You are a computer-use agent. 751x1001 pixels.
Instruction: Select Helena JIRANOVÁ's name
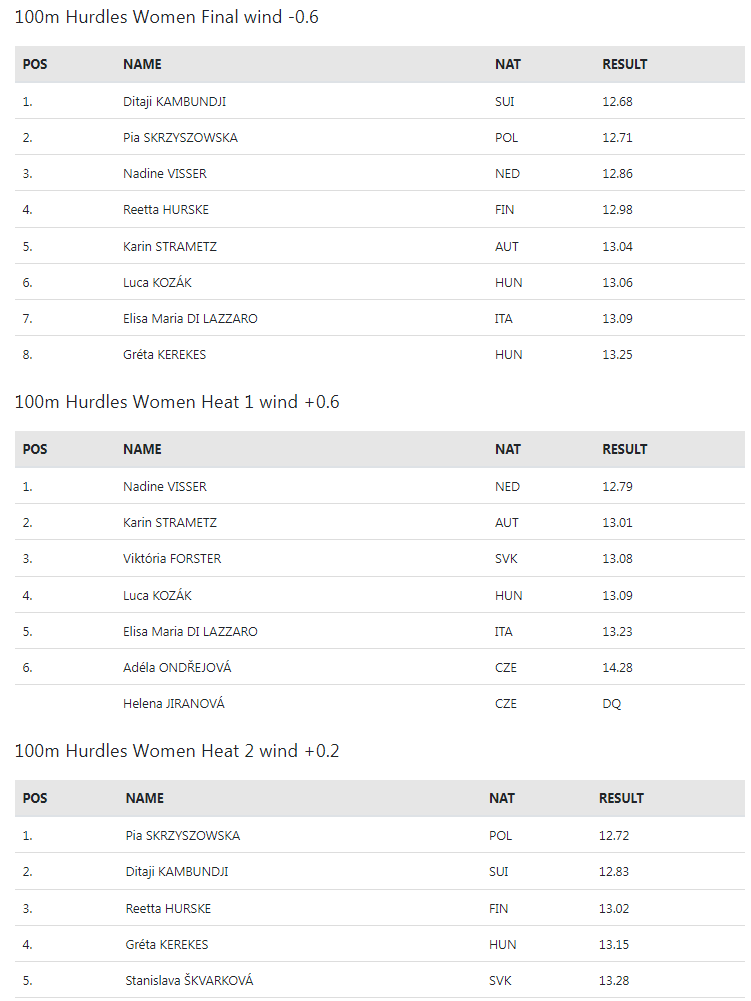tap(174, 704)
